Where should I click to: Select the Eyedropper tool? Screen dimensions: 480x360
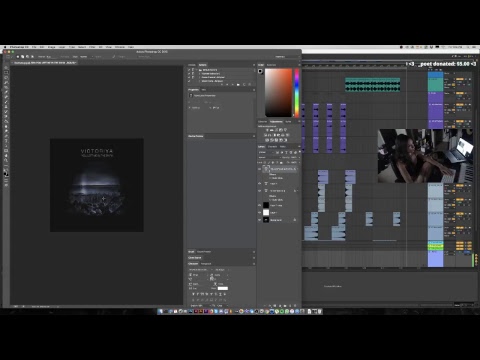pos(6,92)
